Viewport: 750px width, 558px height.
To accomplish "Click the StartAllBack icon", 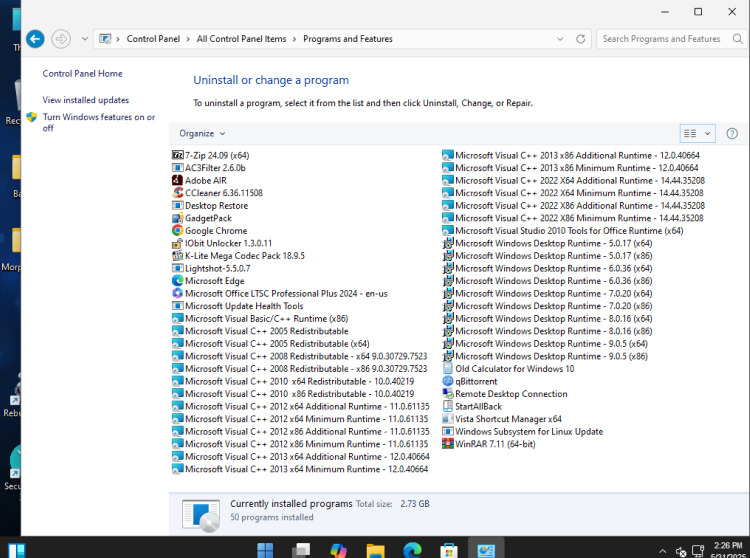I will click(448, 406).
